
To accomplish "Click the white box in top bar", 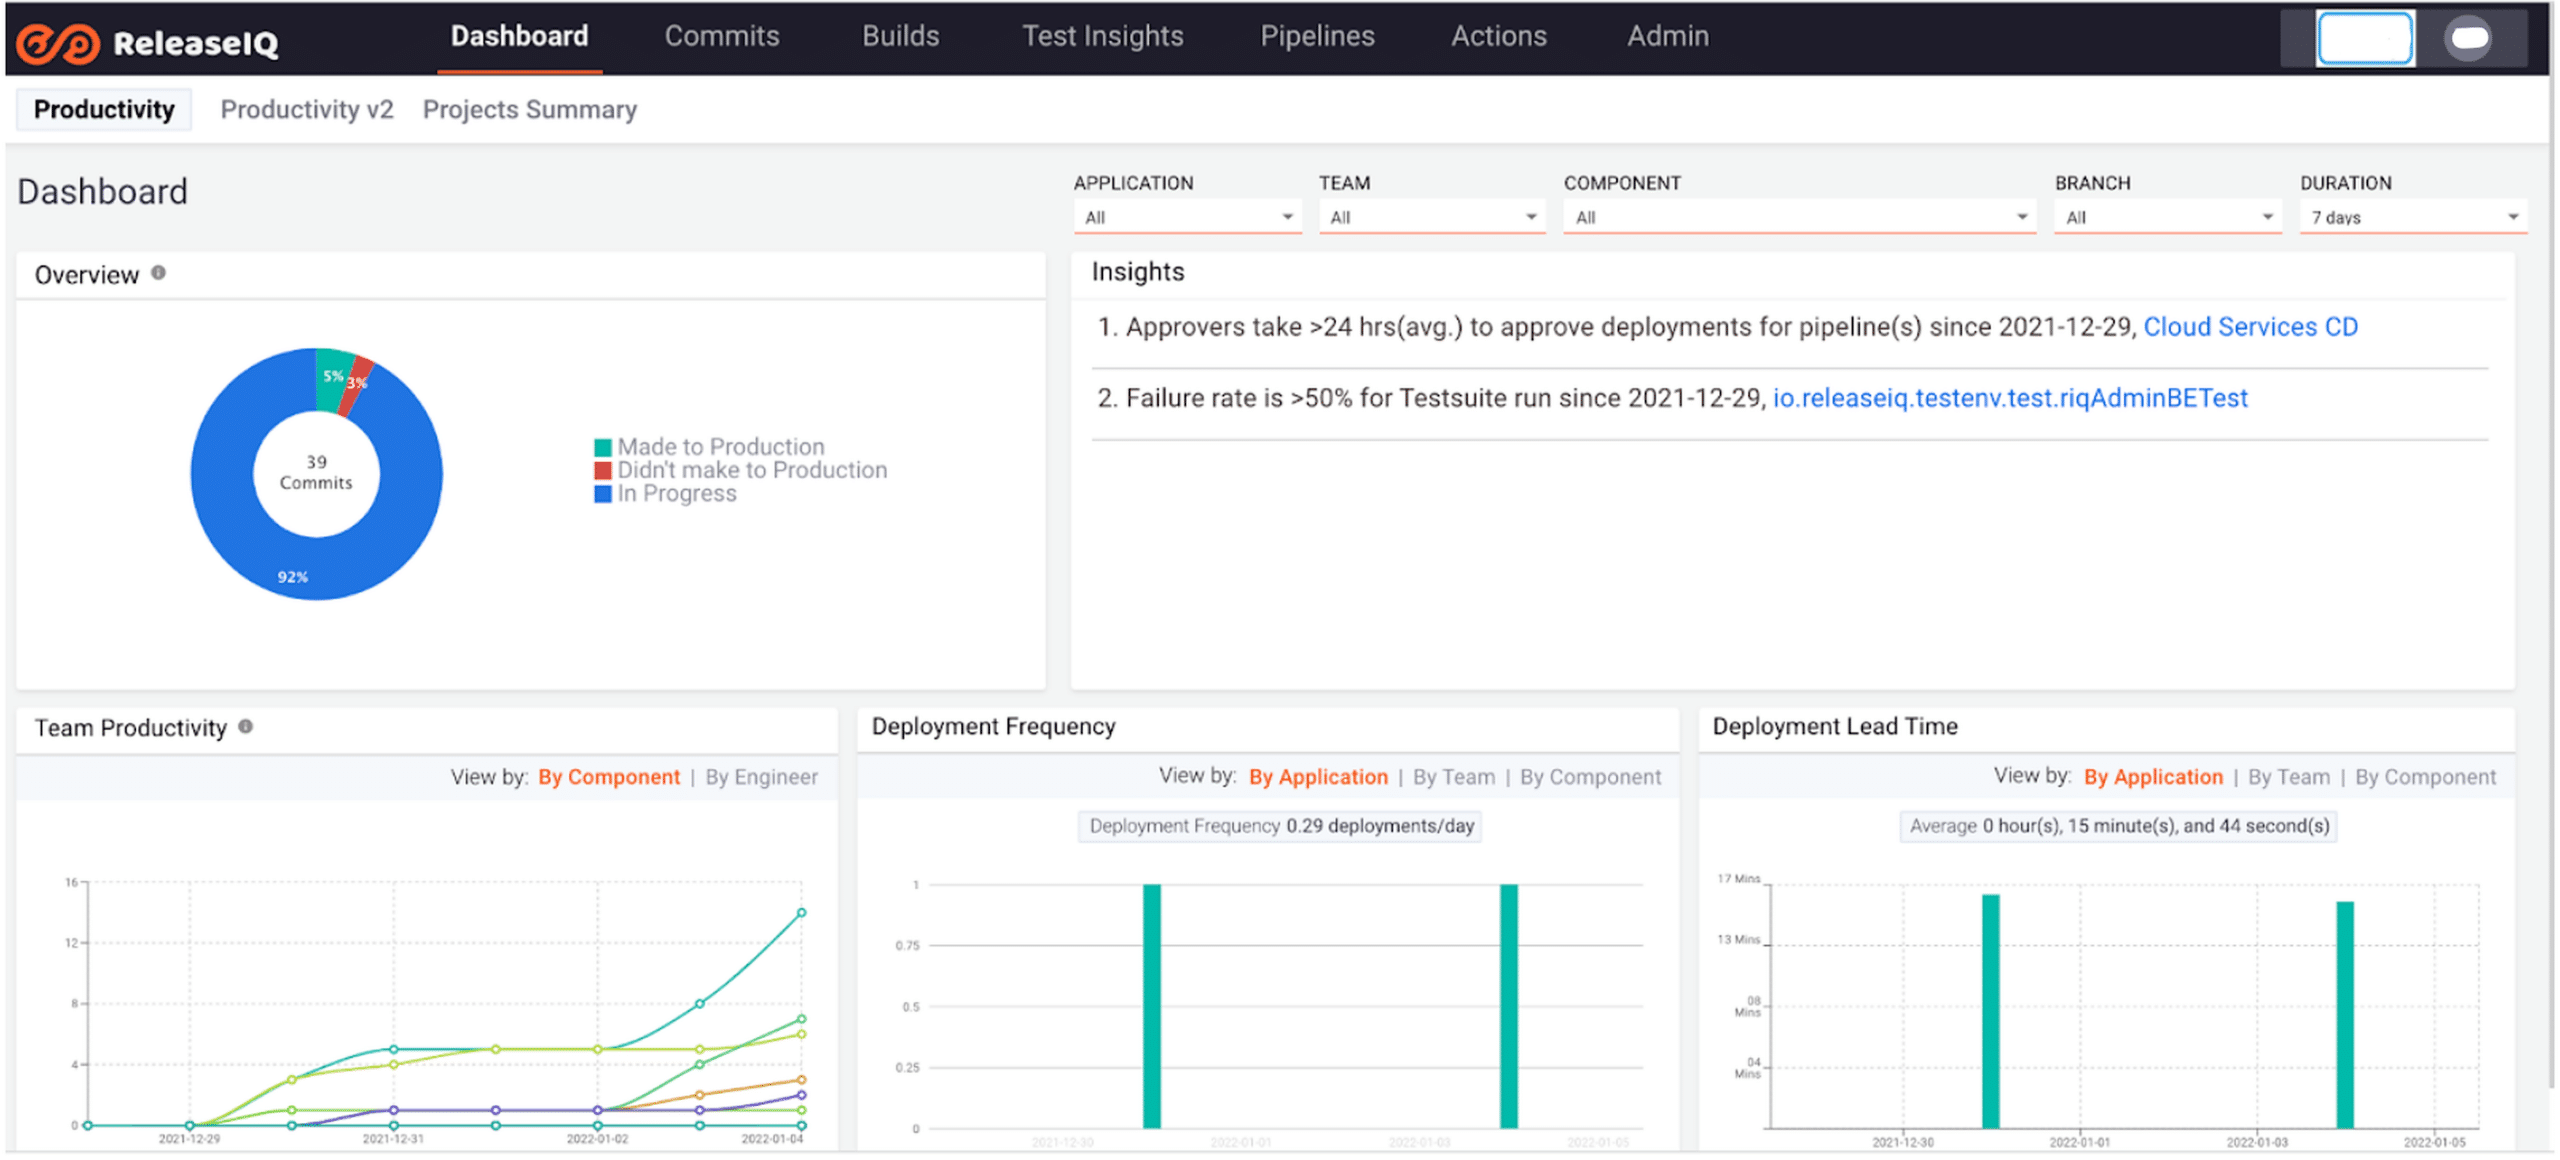I will point(2364,38).
